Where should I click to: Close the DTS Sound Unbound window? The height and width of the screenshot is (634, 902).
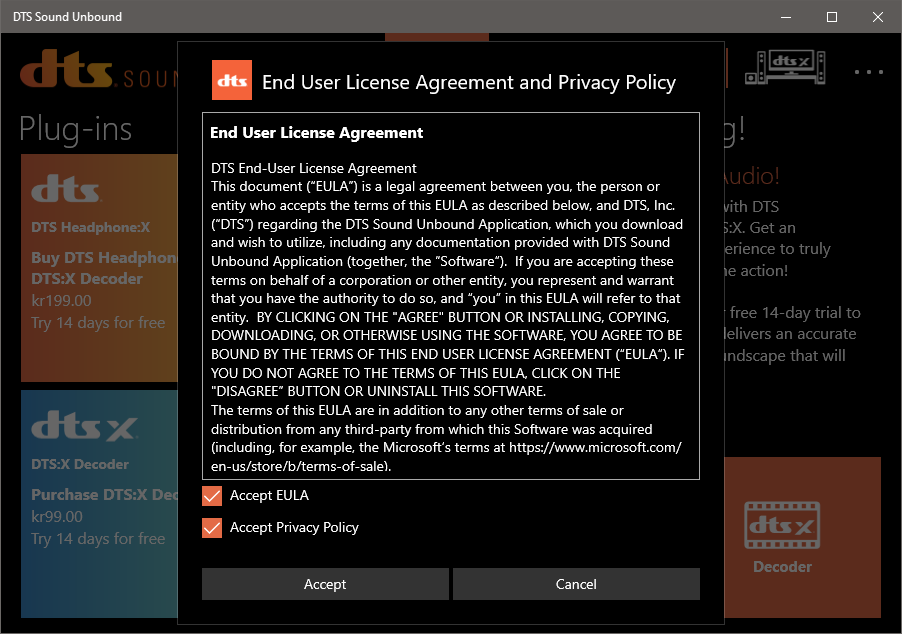878,17
